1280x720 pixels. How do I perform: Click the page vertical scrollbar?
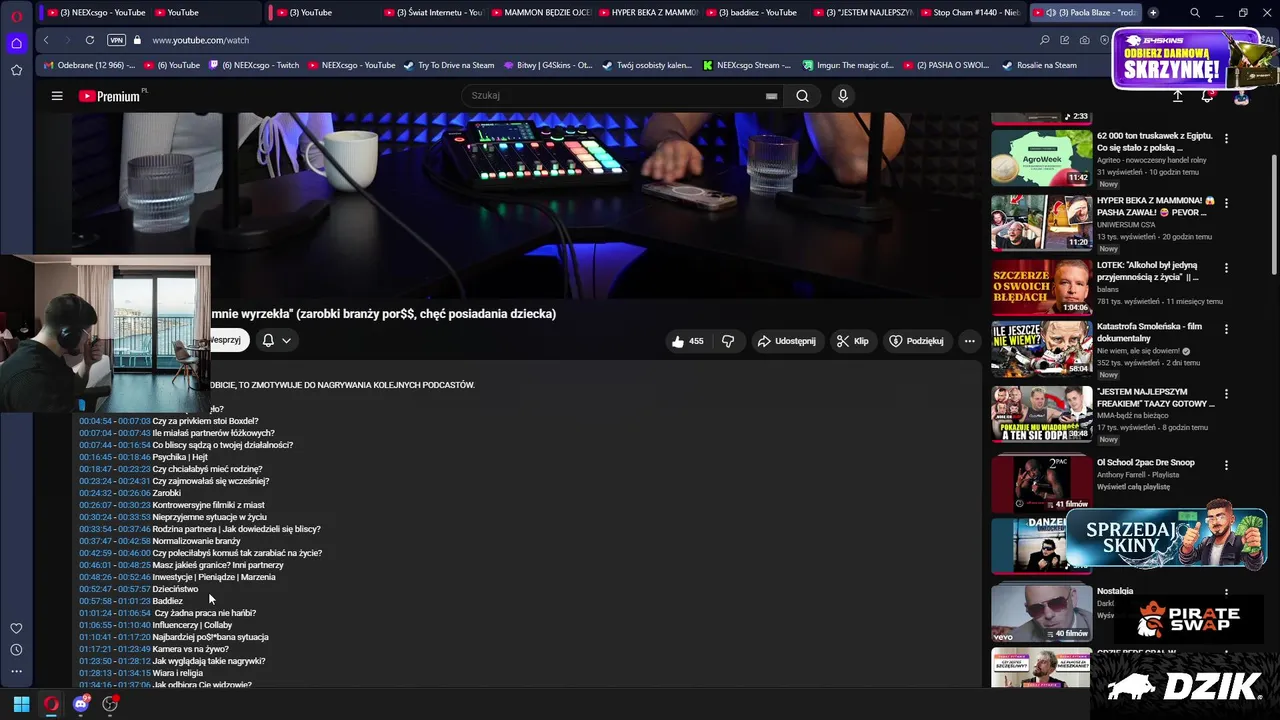pyautogui.click(x=1273, y=215)
